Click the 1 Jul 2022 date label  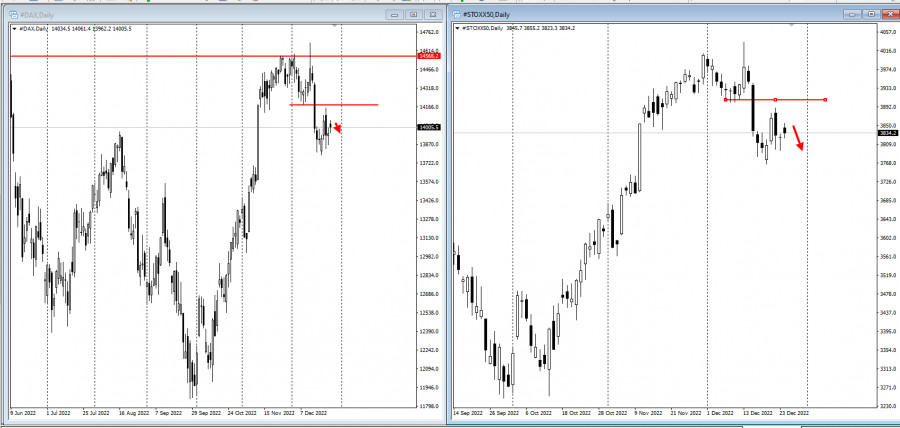(60, 413)
